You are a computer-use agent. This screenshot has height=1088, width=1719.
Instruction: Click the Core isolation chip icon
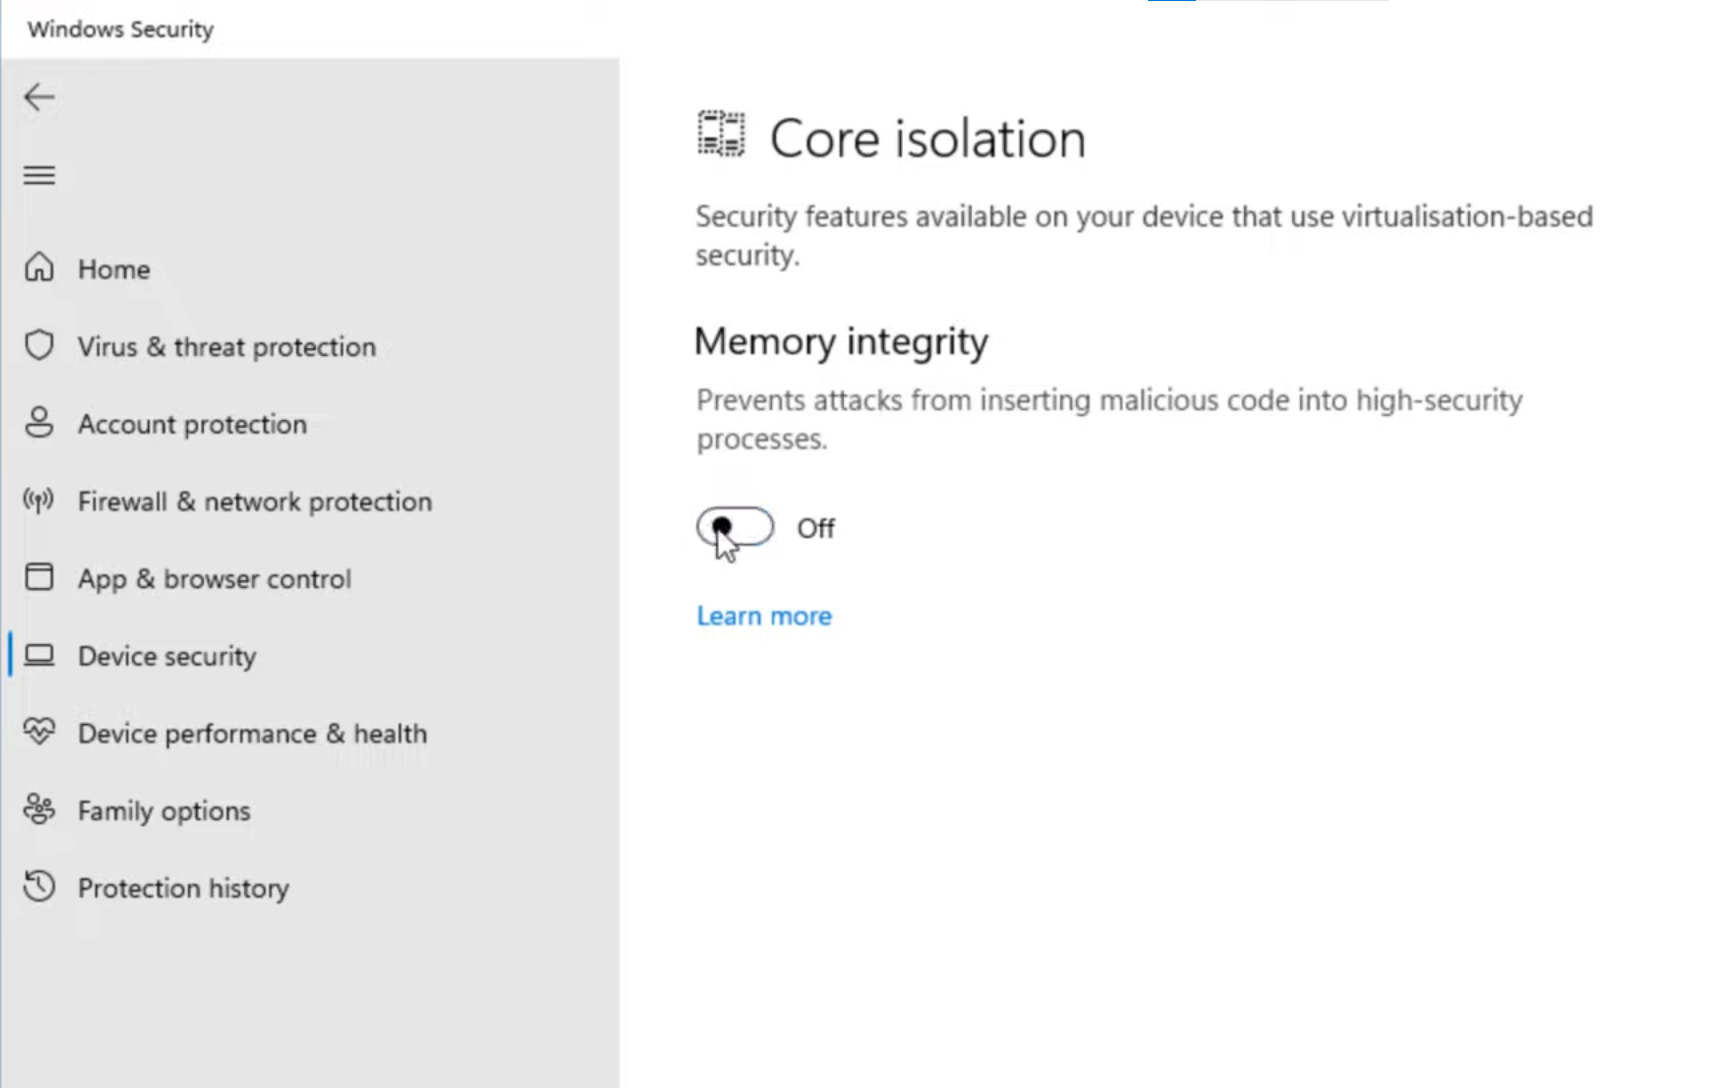pyautogui.click(x=721, y=134)
